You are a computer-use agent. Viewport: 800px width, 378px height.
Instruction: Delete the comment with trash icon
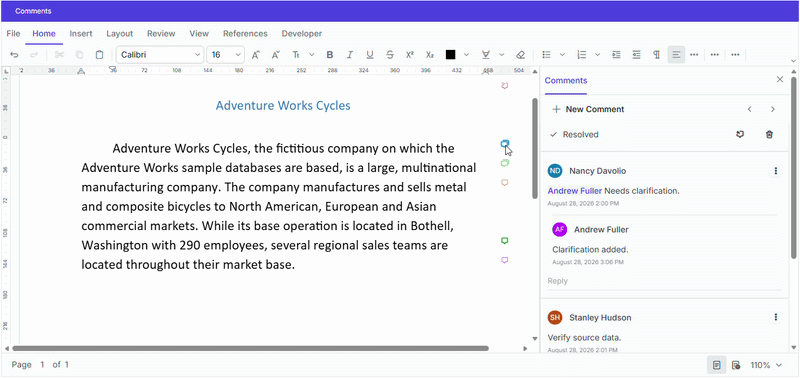(769, 135)
